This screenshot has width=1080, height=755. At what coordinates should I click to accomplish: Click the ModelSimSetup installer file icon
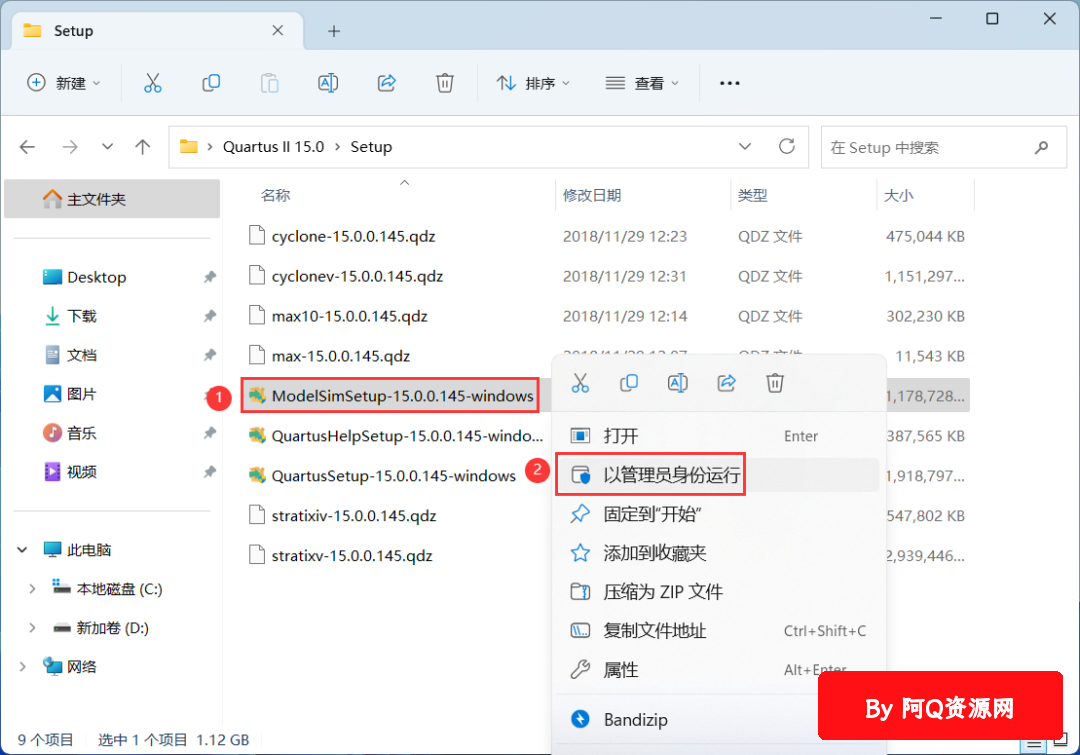coord(257,396)
